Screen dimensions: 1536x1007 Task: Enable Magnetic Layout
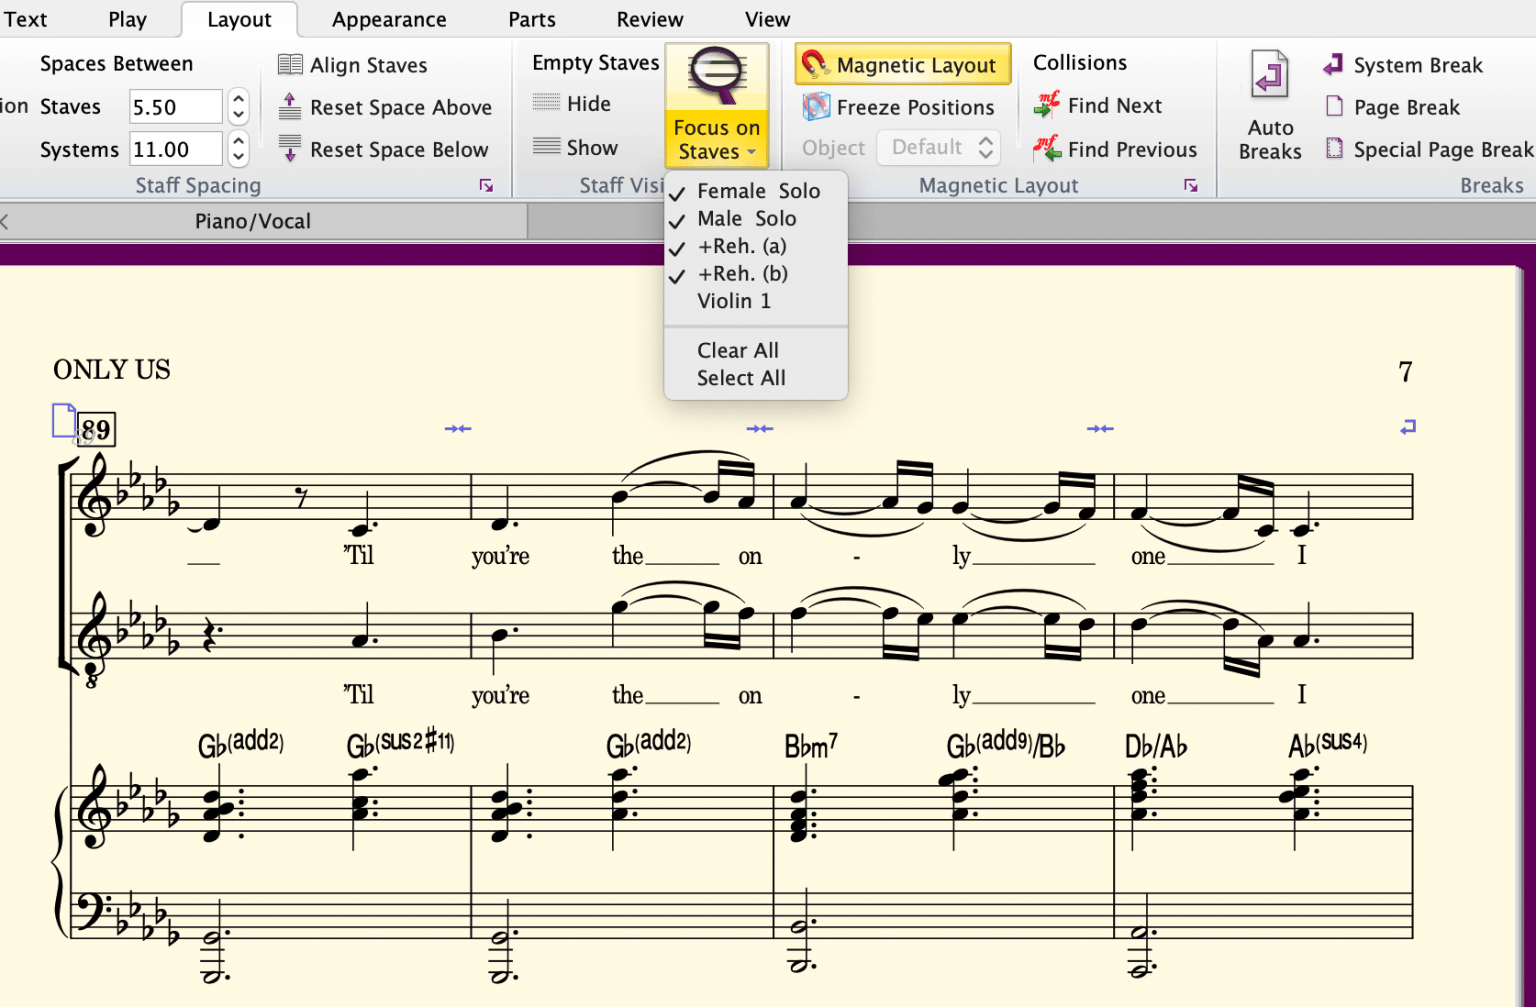pyautogui.click(x=901, y=64)
